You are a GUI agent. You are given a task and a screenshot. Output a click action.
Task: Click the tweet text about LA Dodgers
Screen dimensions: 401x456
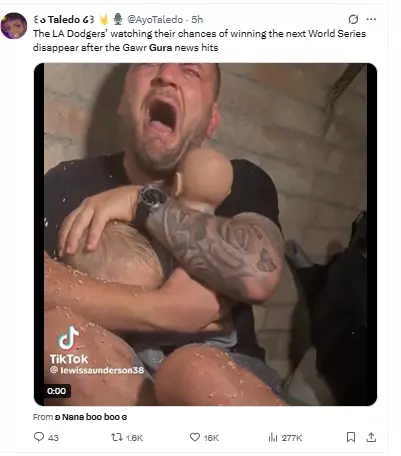point(199,41)
